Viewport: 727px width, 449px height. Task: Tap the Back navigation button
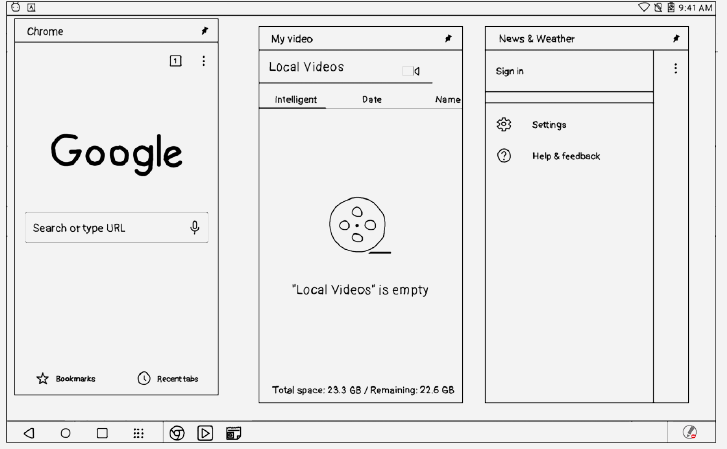click(x=29, y=433)
